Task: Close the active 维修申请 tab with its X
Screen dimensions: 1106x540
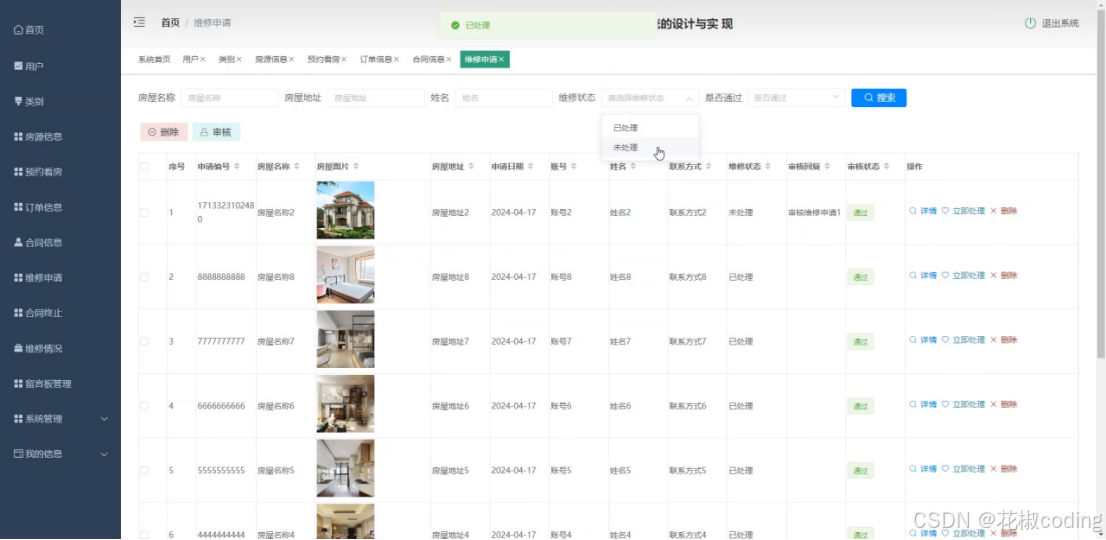Action: 502,60
